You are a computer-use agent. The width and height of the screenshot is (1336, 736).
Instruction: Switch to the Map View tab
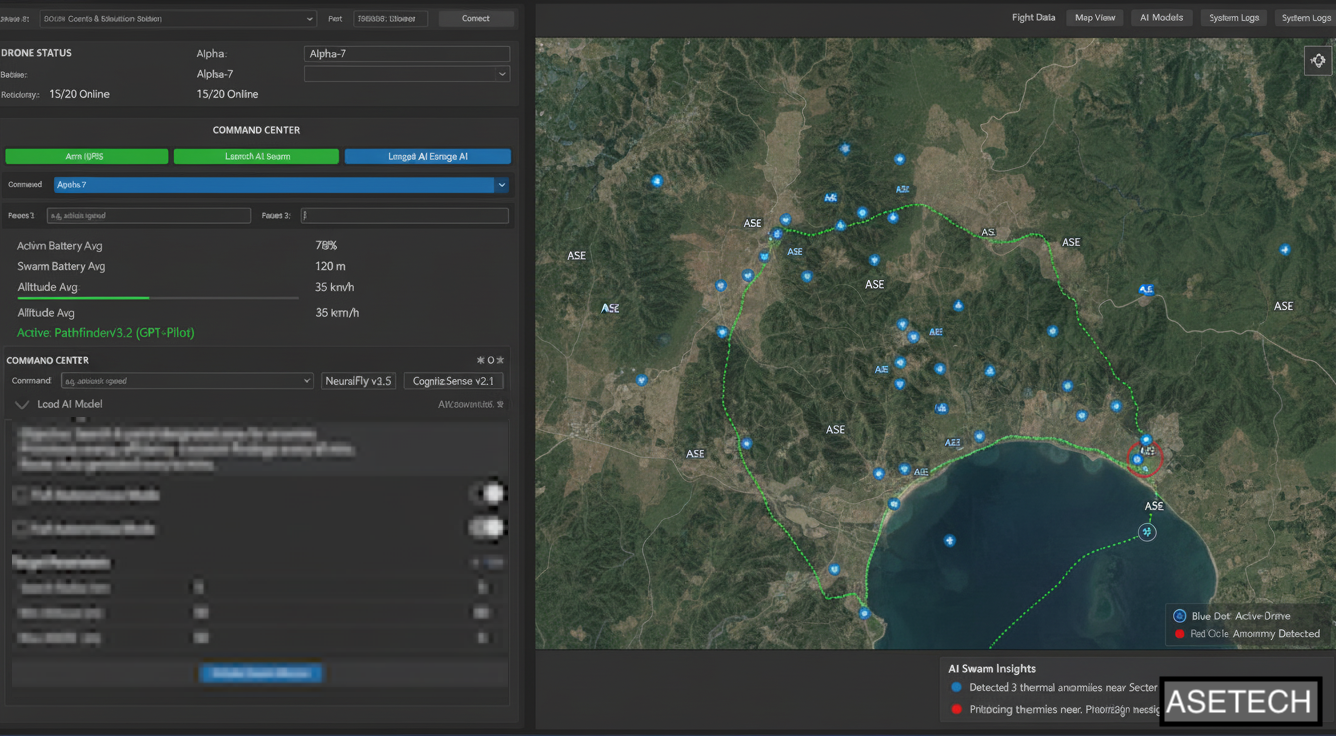[1095, 18]
